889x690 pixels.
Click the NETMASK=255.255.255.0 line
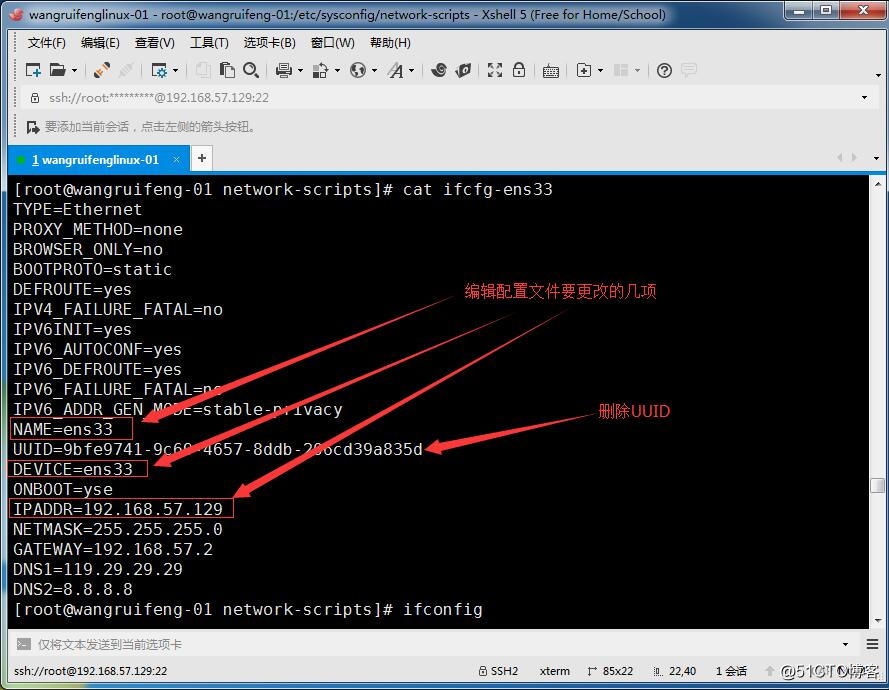tap(118, 530)
